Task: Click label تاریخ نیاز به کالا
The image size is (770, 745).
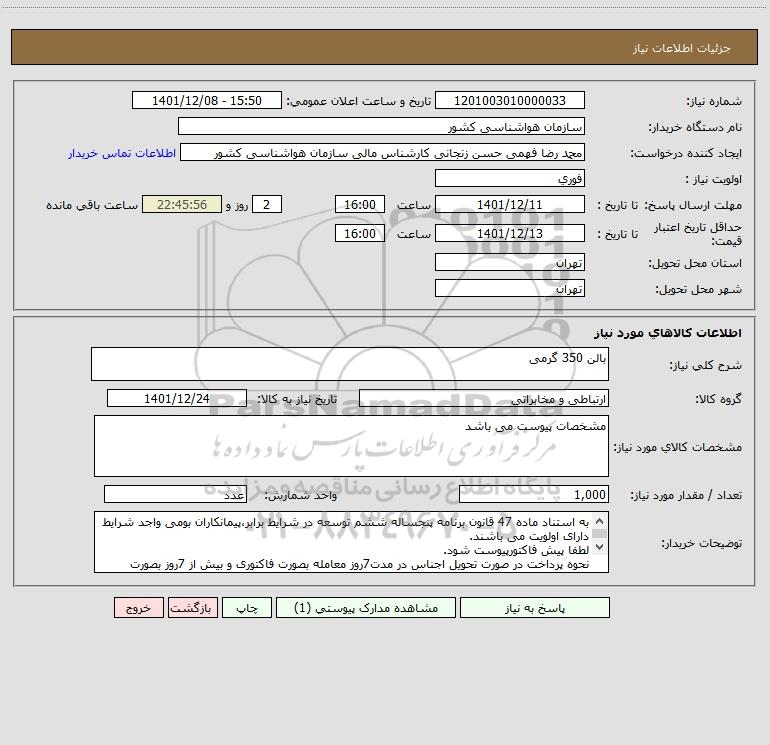Action: (297, 399)
